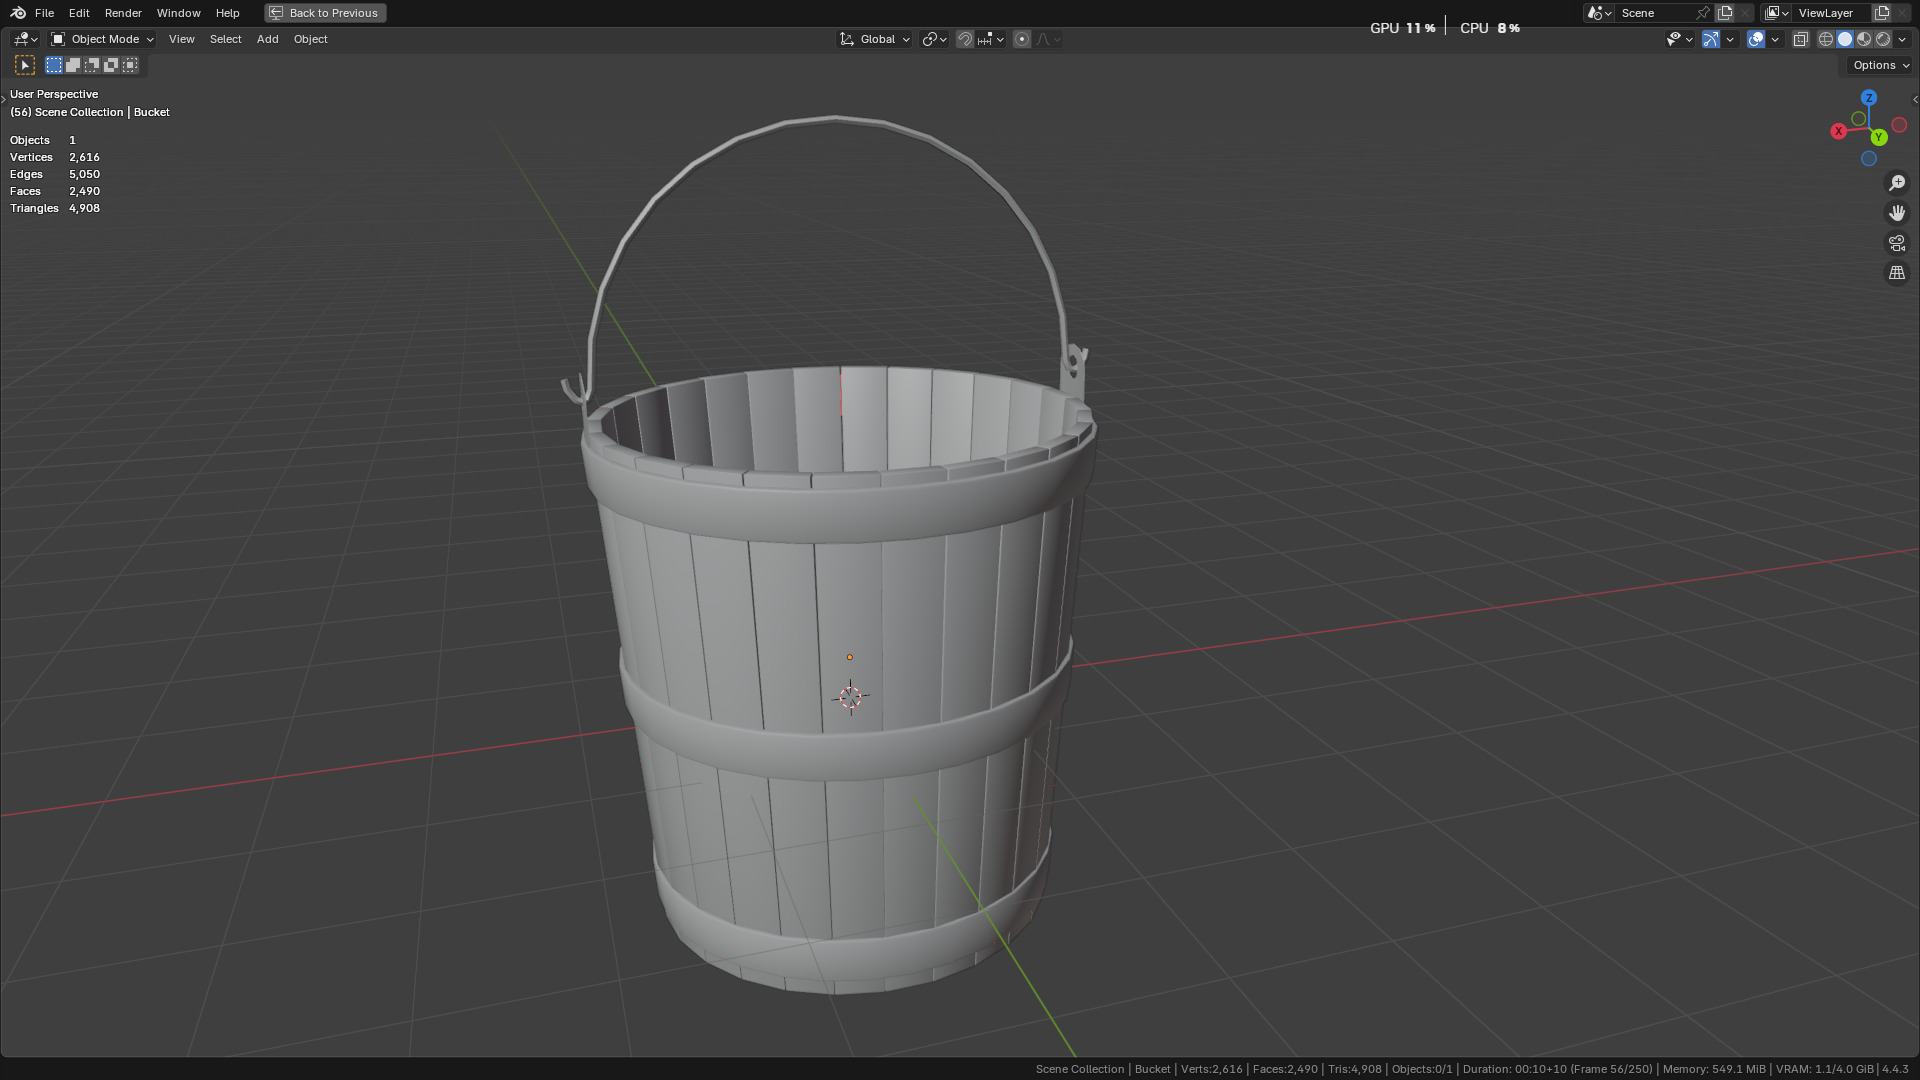Click the red X axis gizmo ball
Image resolution: width=1920 pixels, height=1080 pixels.
point(1838,131)
